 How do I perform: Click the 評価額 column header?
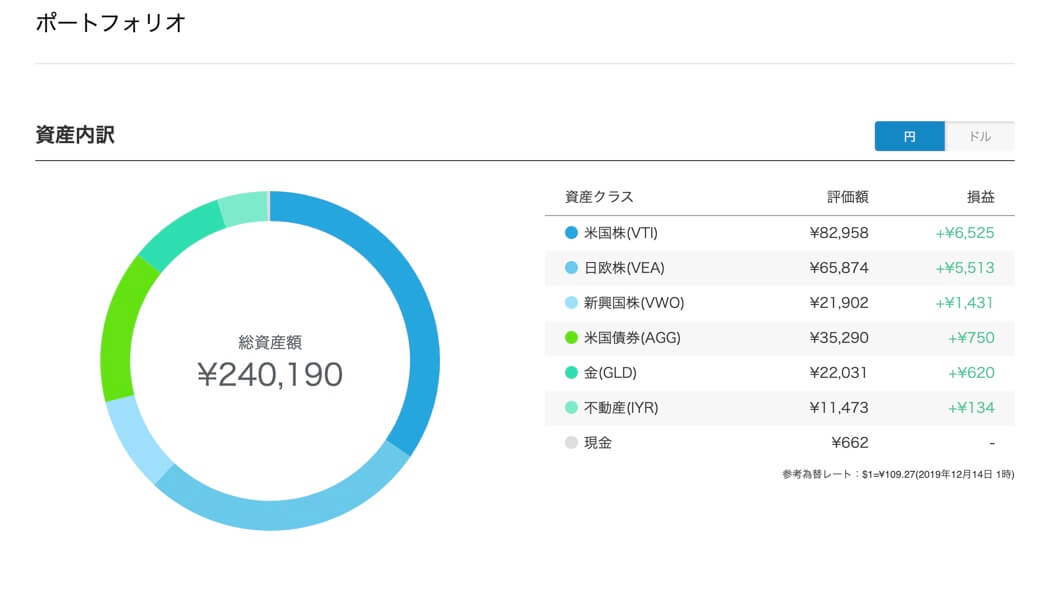point(848,197)
